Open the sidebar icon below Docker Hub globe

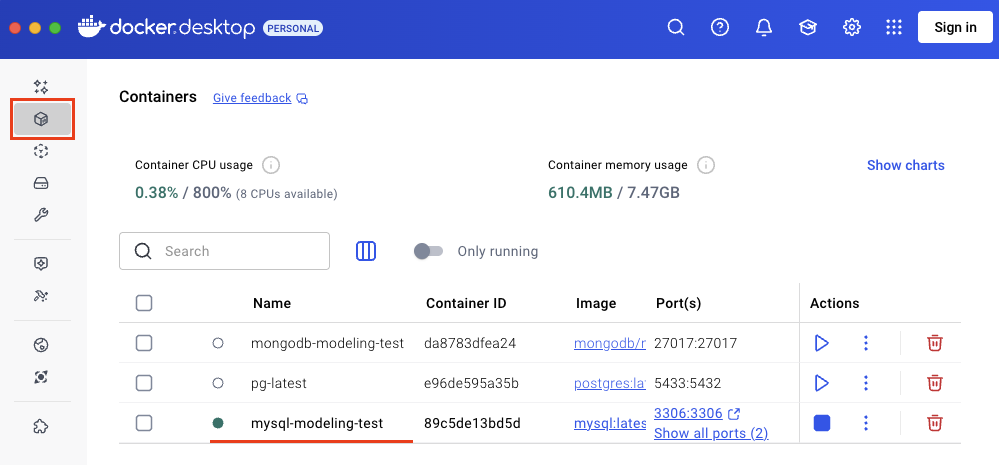tap(41, 378)
